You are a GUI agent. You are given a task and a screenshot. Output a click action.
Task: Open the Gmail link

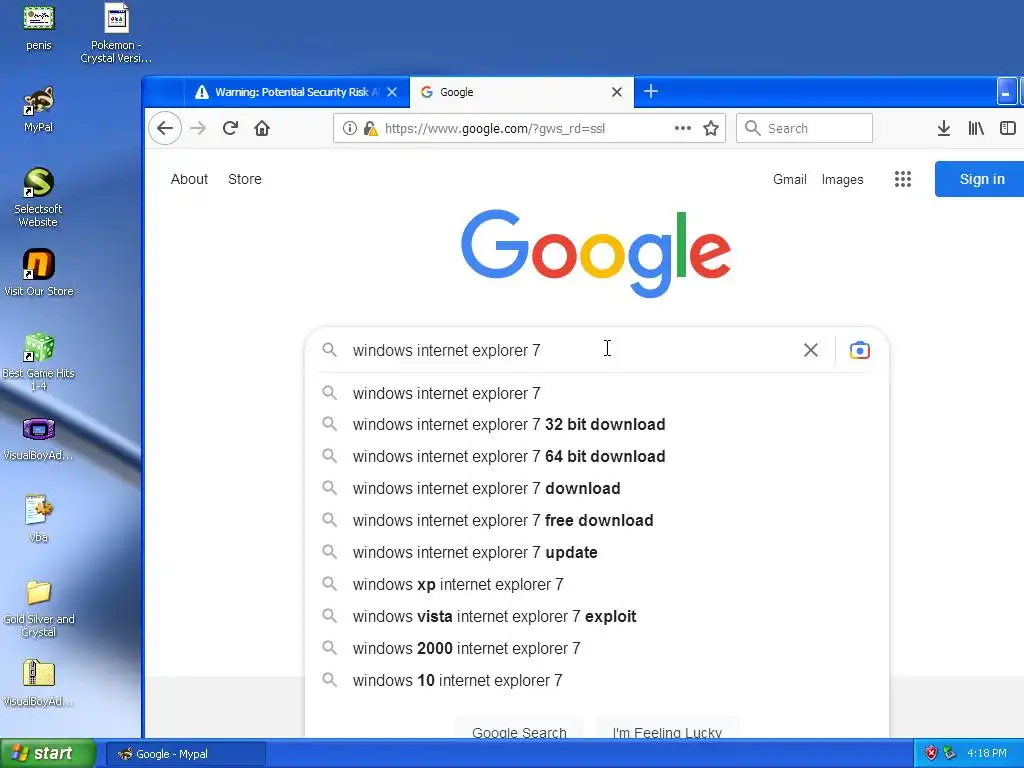pos(789,179)
